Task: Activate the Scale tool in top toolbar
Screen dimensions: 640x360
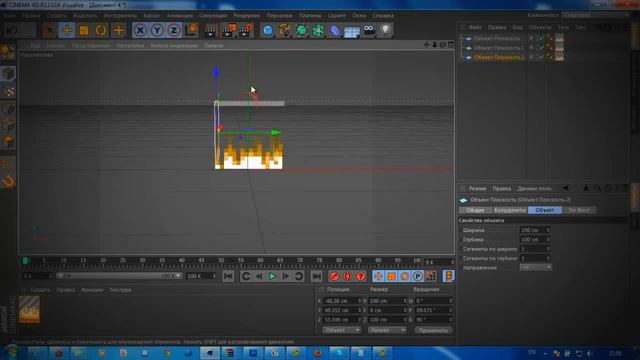Action: 84,30
